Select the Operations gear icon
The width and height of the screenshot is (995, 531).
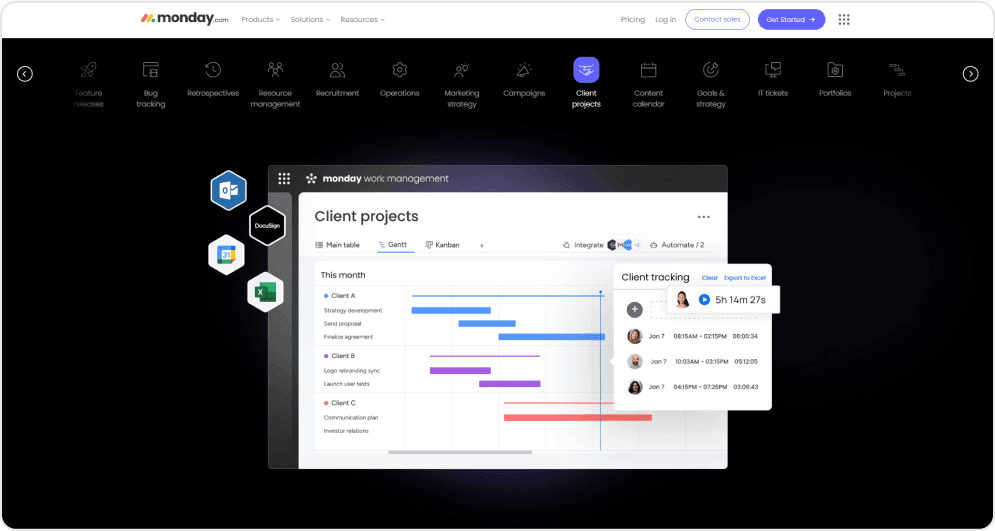pyautogui.click(x=399, y=70)
